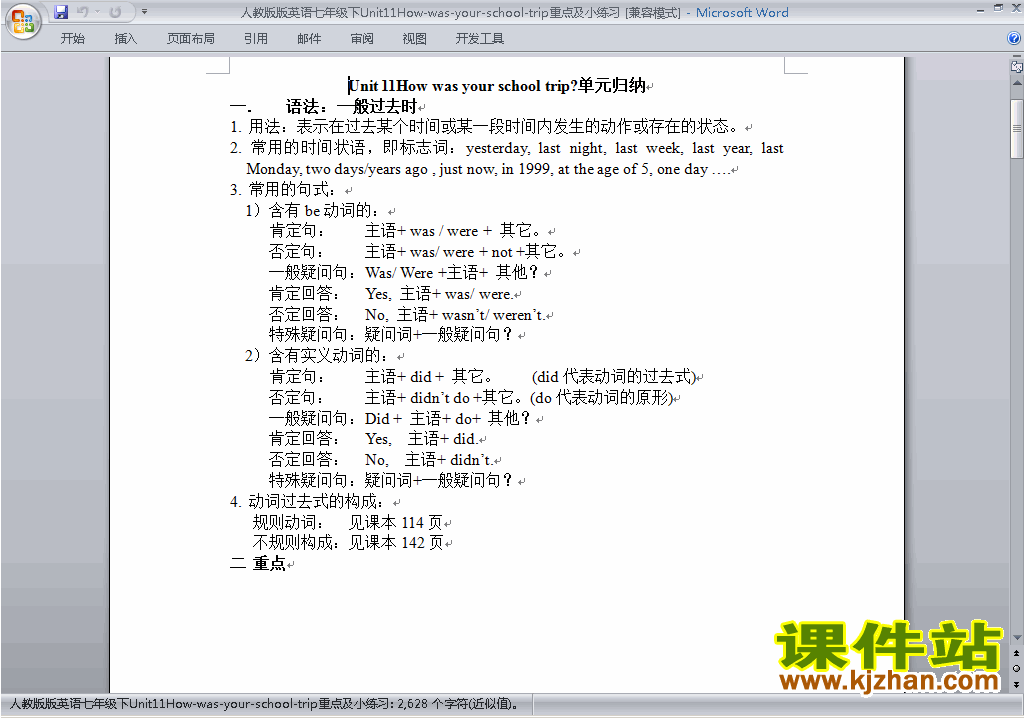
Task: Click the text 'No, 主语+ wasn't/ weren't.'
Action: [x=455, y=315]
